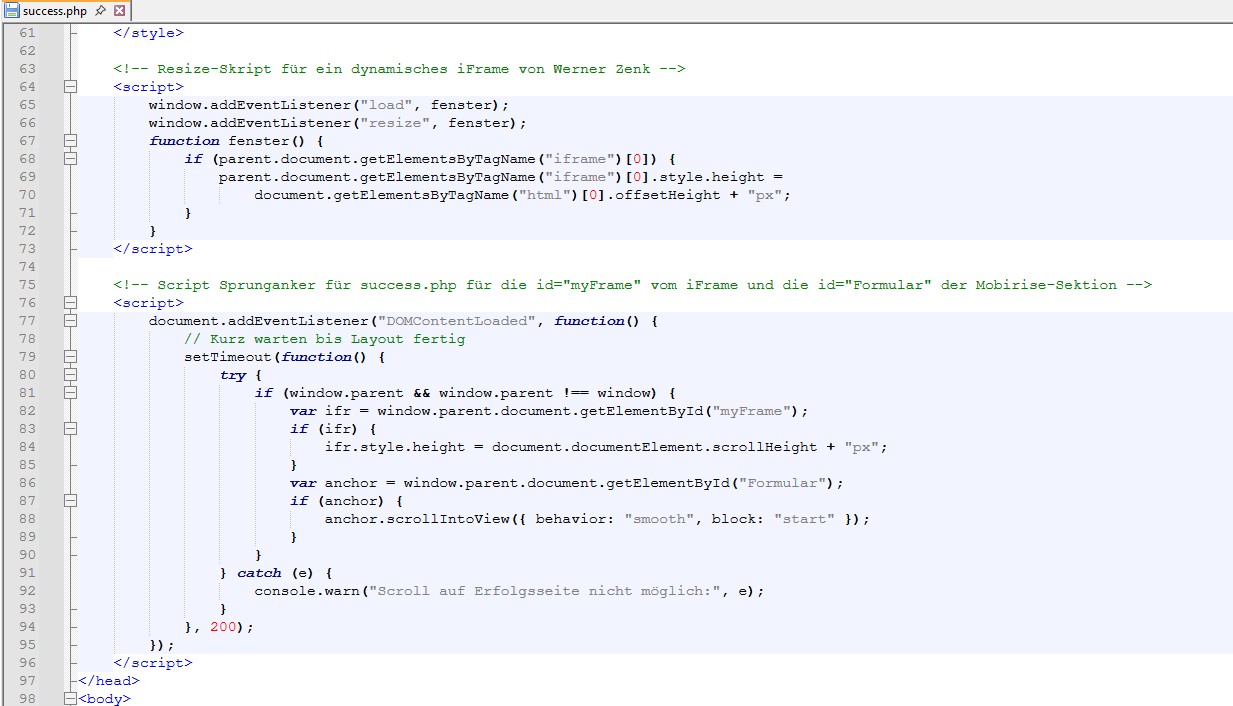The width and height of the screenshot is (1233, 706).
Task: Click line number 97 in the margin
Action: tap(27, 681)
